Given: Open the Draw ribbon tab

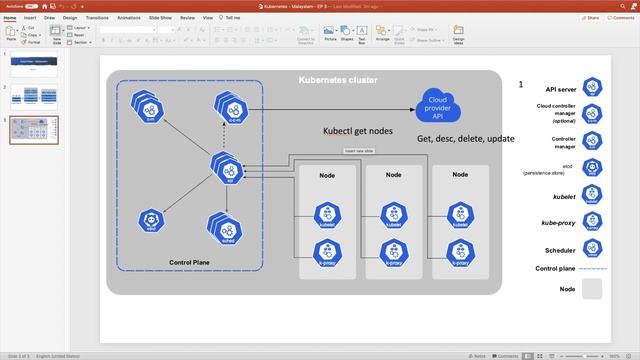Looking at the screenshot, I should click(49, 18).
